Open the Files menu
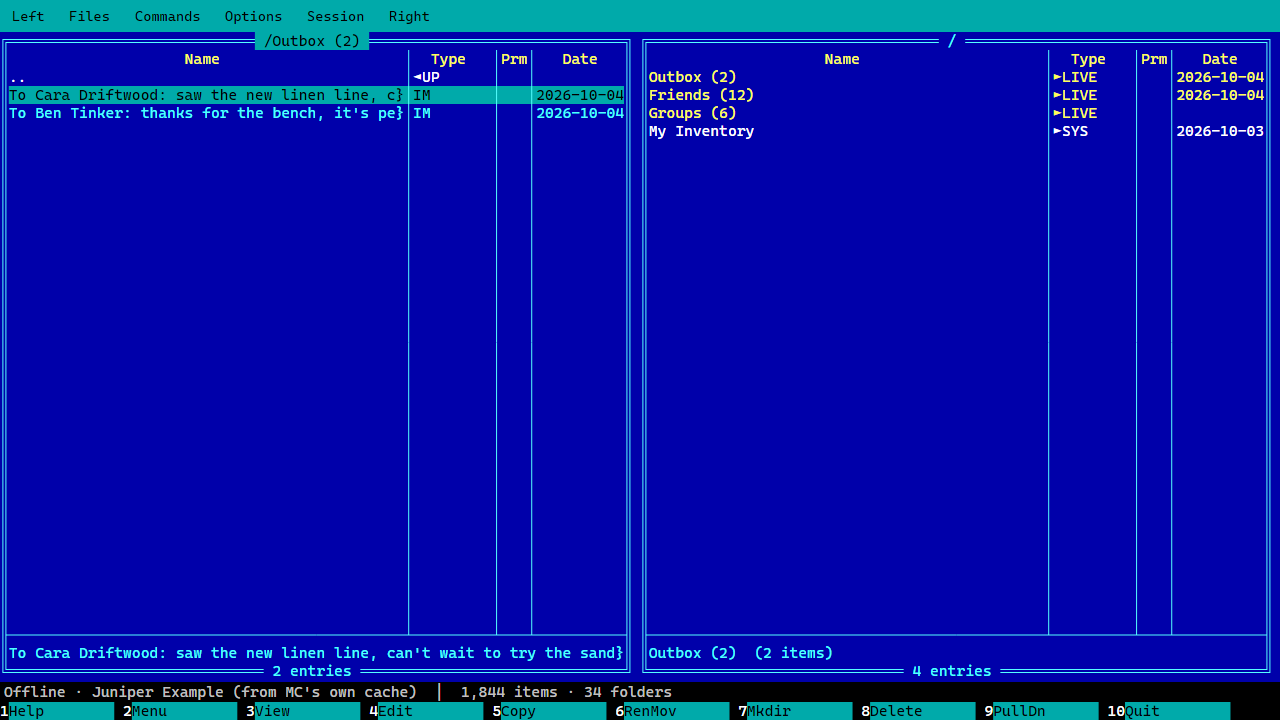This screenshot has width=1280, height=720. click(89, 16)
